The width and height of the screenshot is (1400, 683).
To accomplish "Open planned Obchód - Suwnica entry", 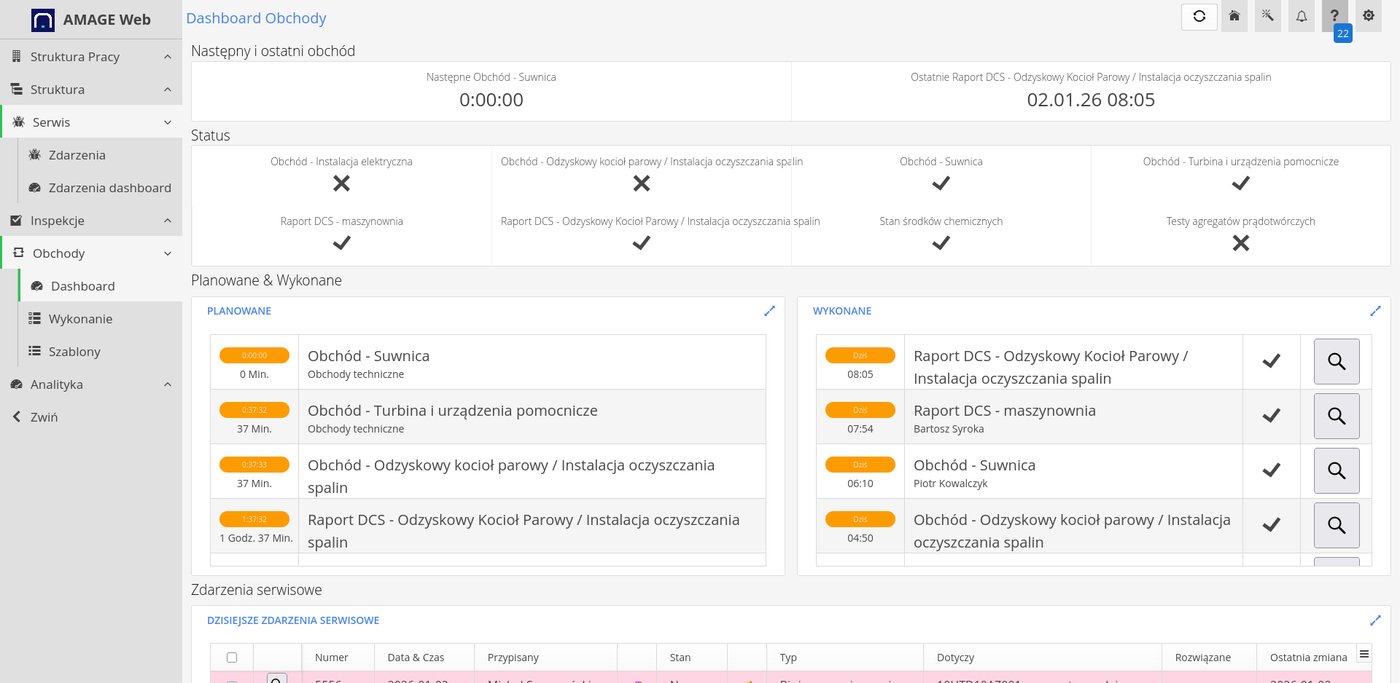I will coord(488,362).
